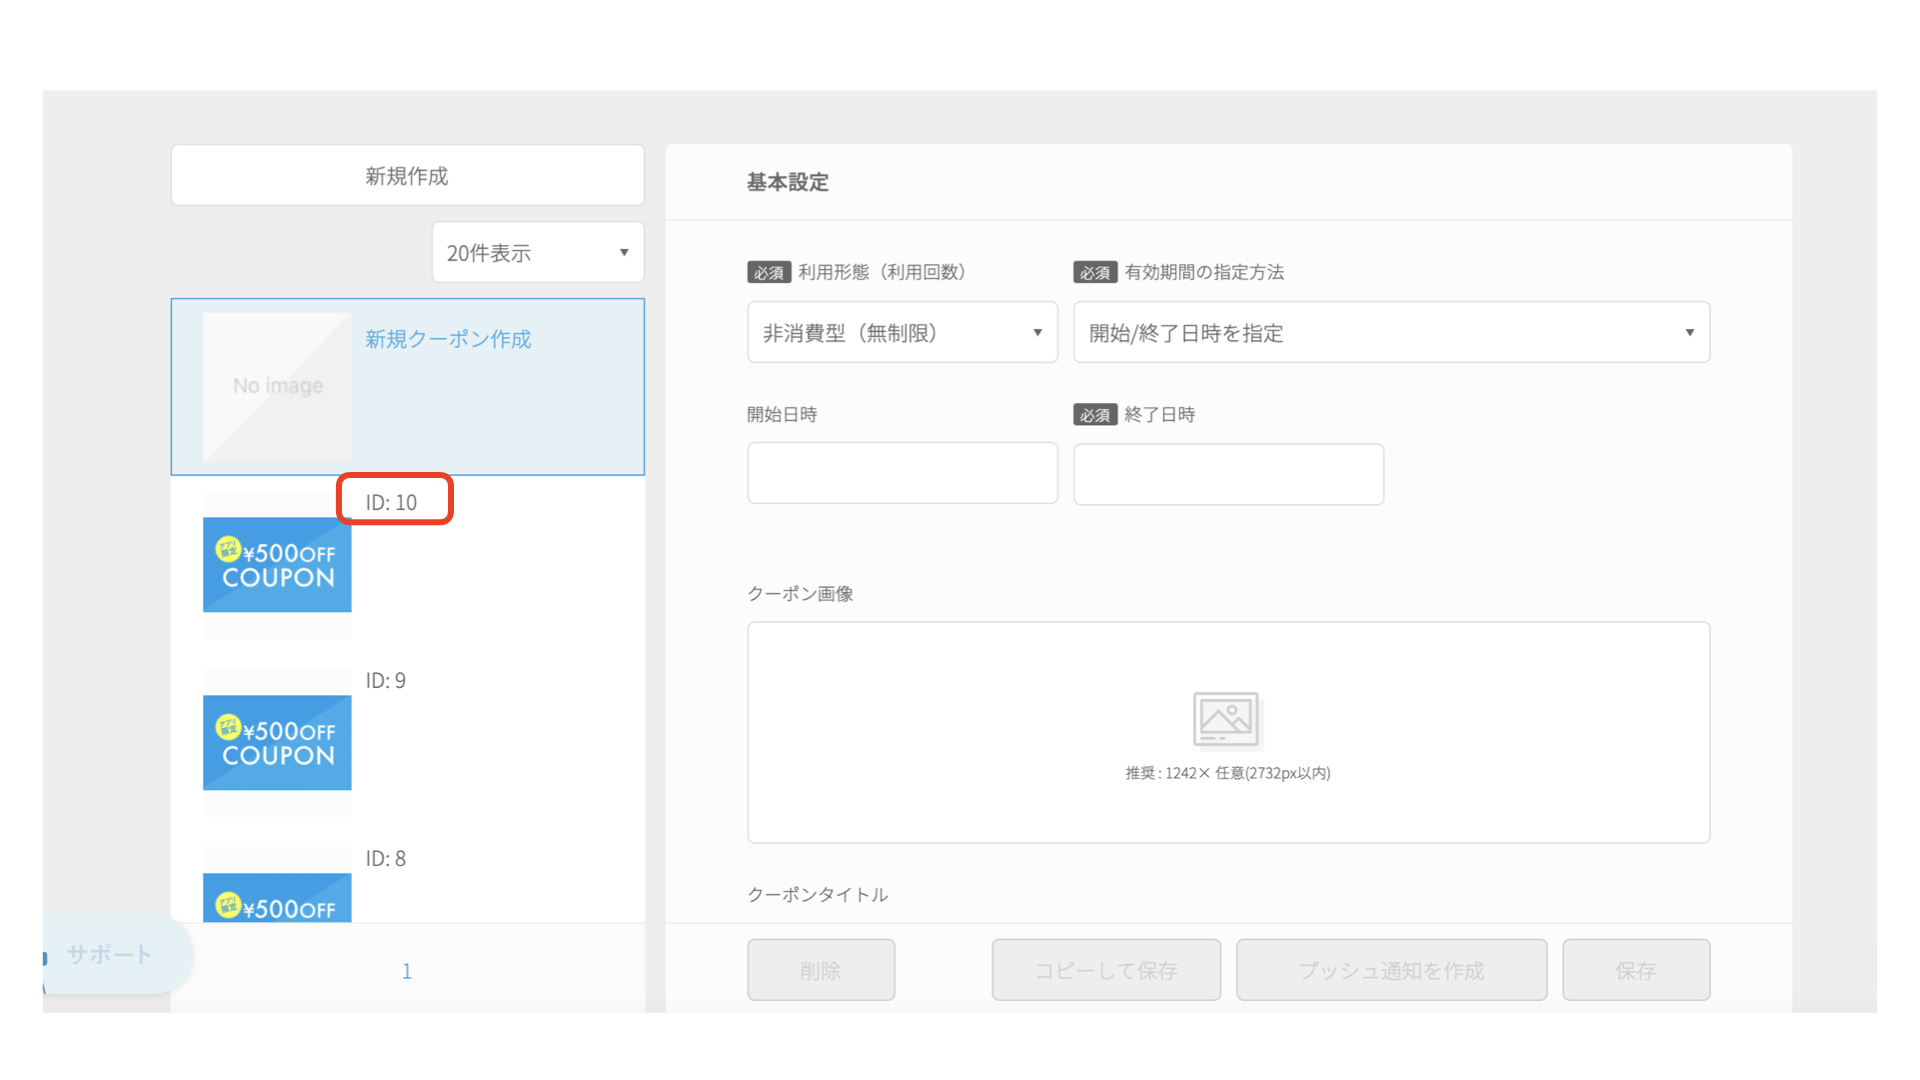
Task: Open the 開始/終了日時を指定 validity period dropdown
Action: tap(1391, 333)
